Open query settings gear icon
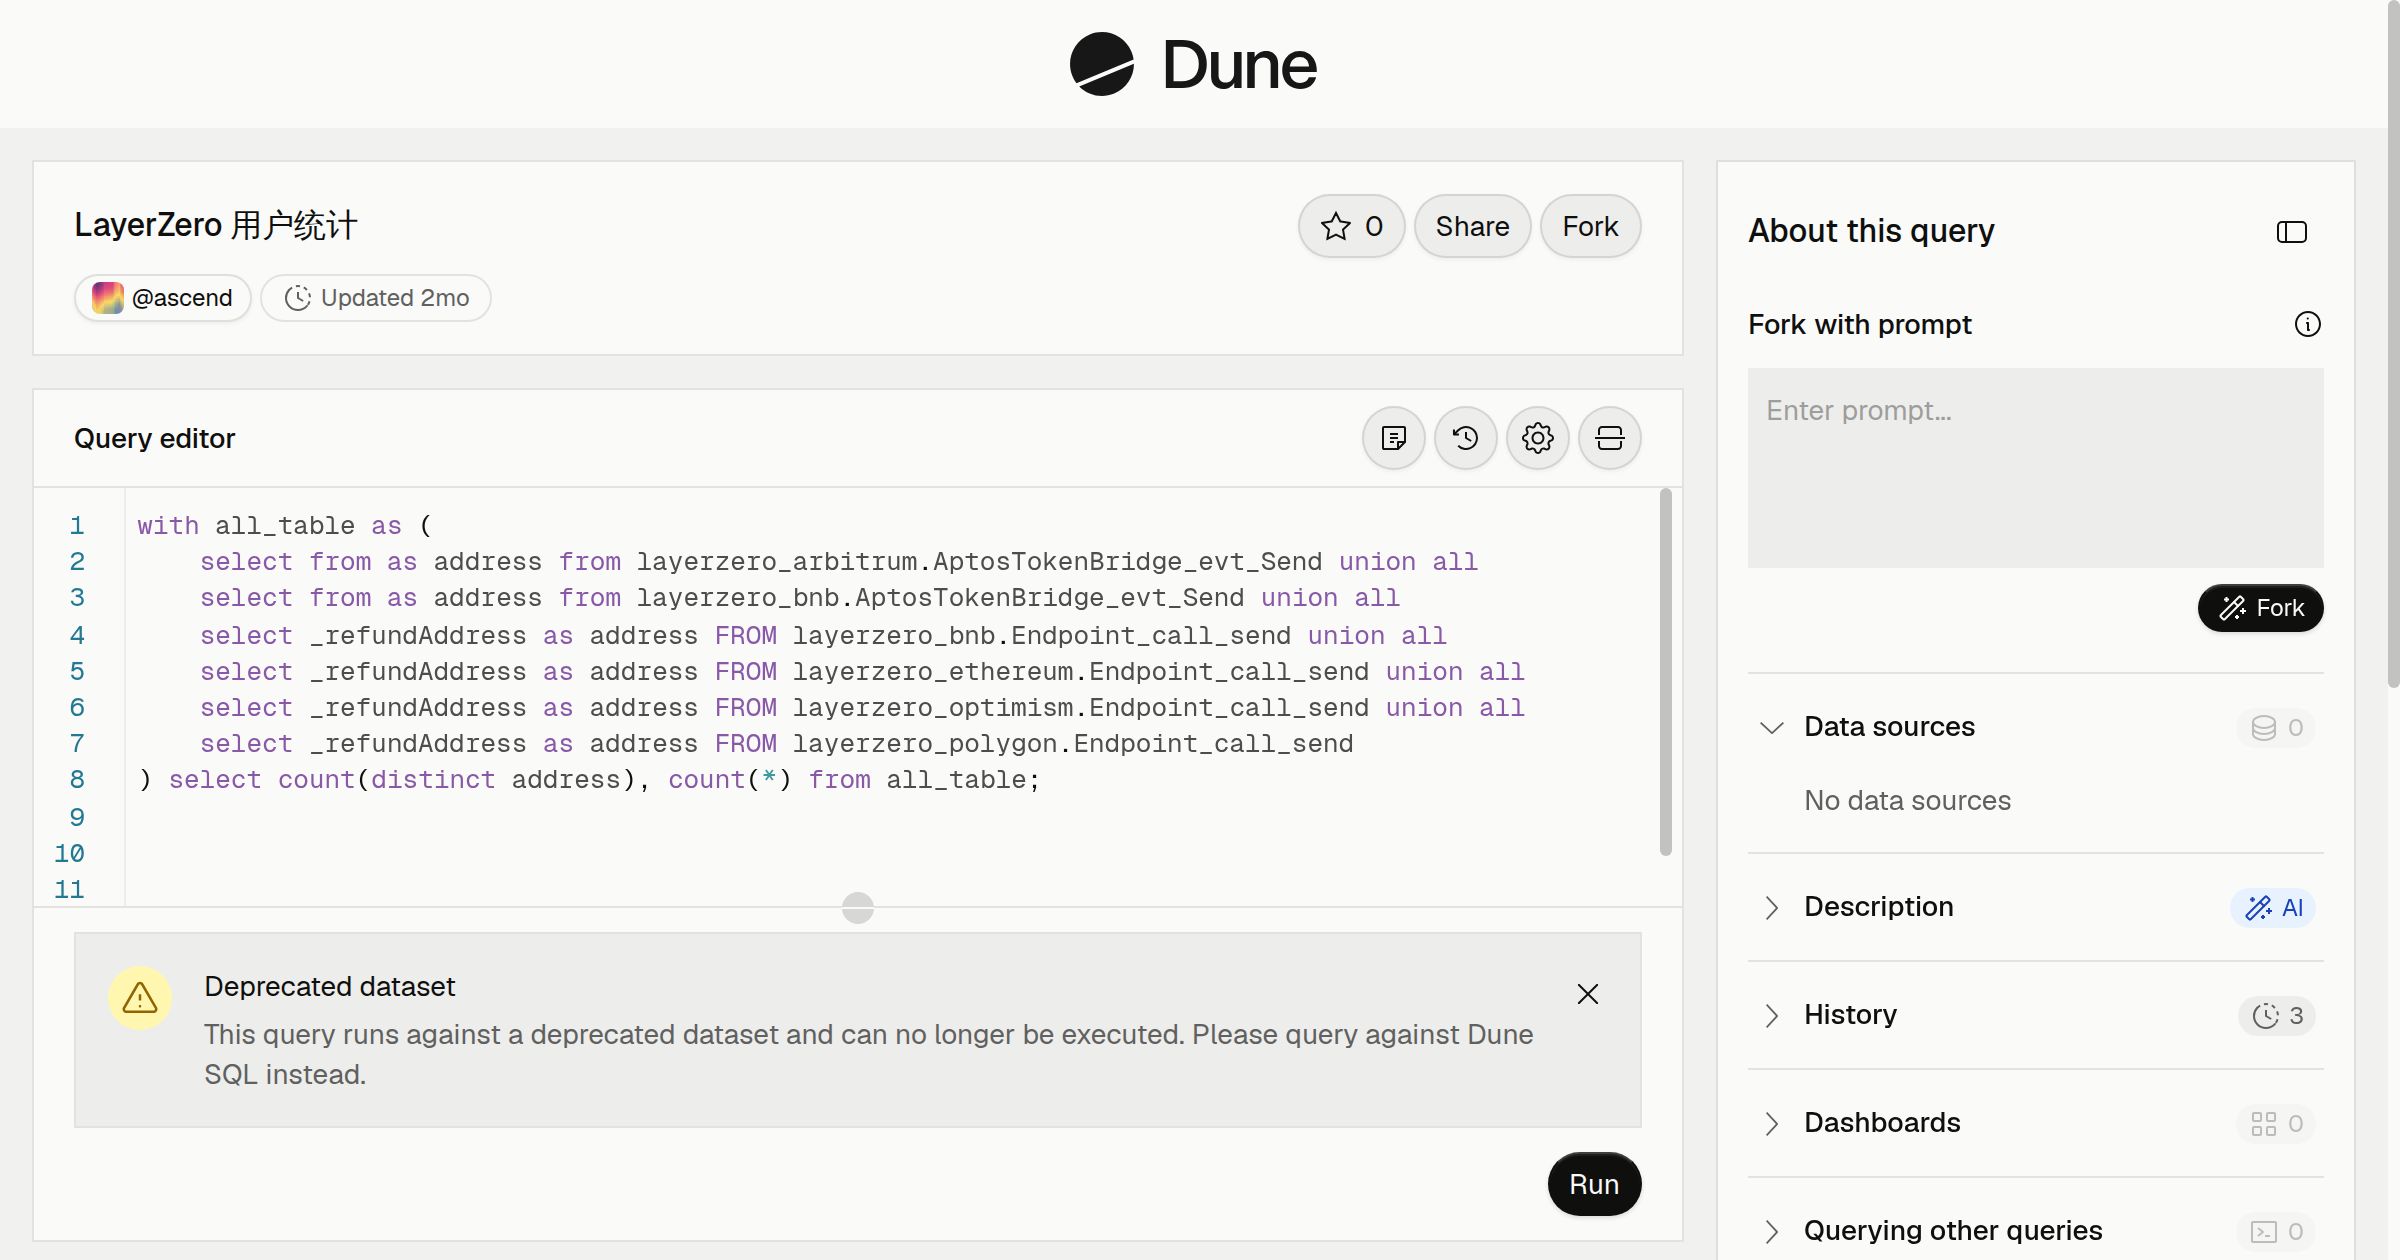2400x1260 pixels. pos(1537,438)
